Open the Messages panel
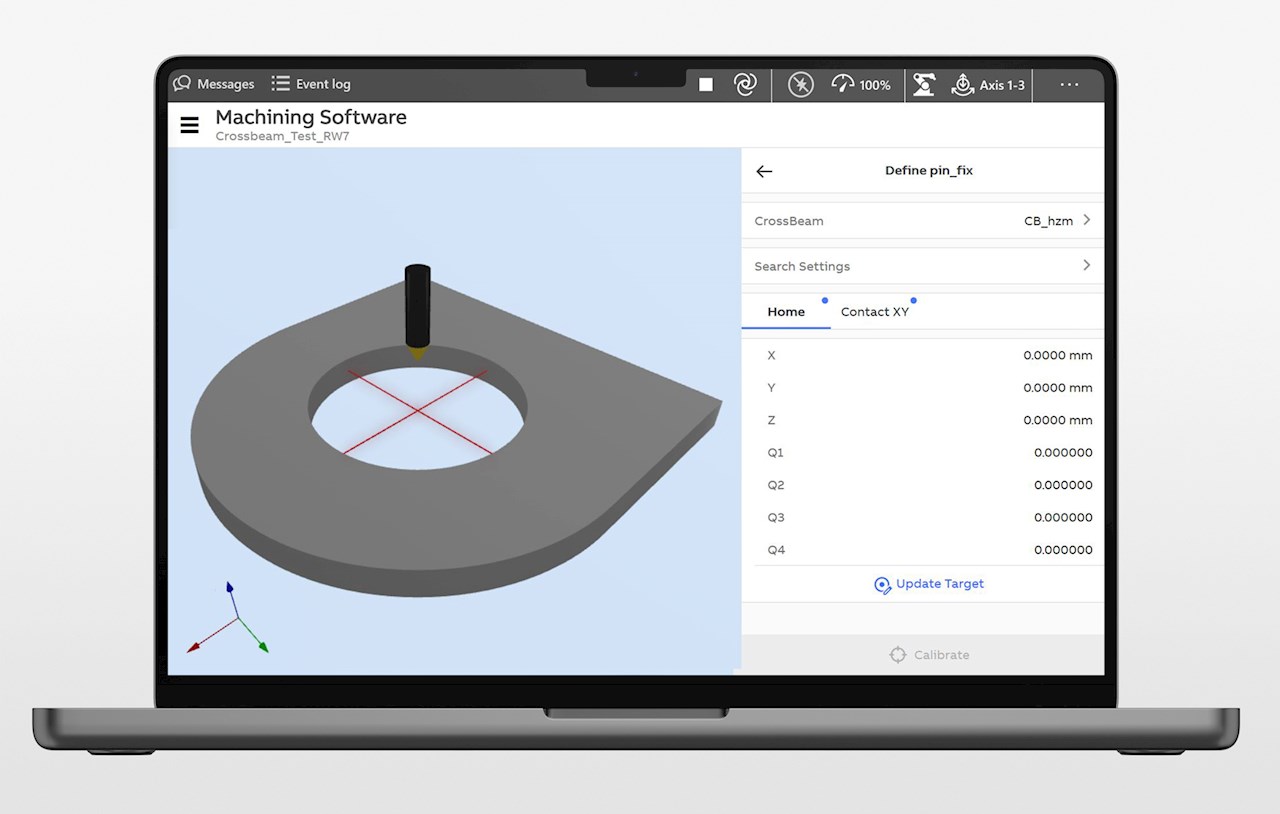Image resolution: width=1280 pixels, height=814 pixels. (214, 84)
